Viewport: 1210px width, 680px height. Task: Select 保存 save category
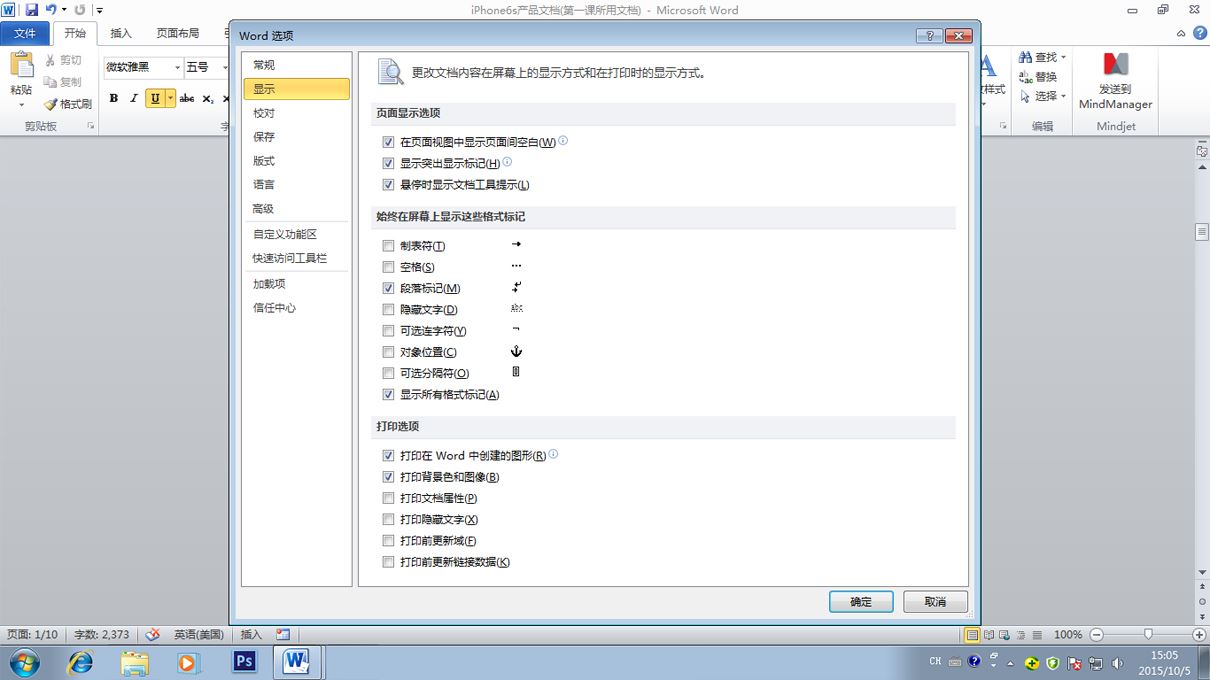[296, 137]
